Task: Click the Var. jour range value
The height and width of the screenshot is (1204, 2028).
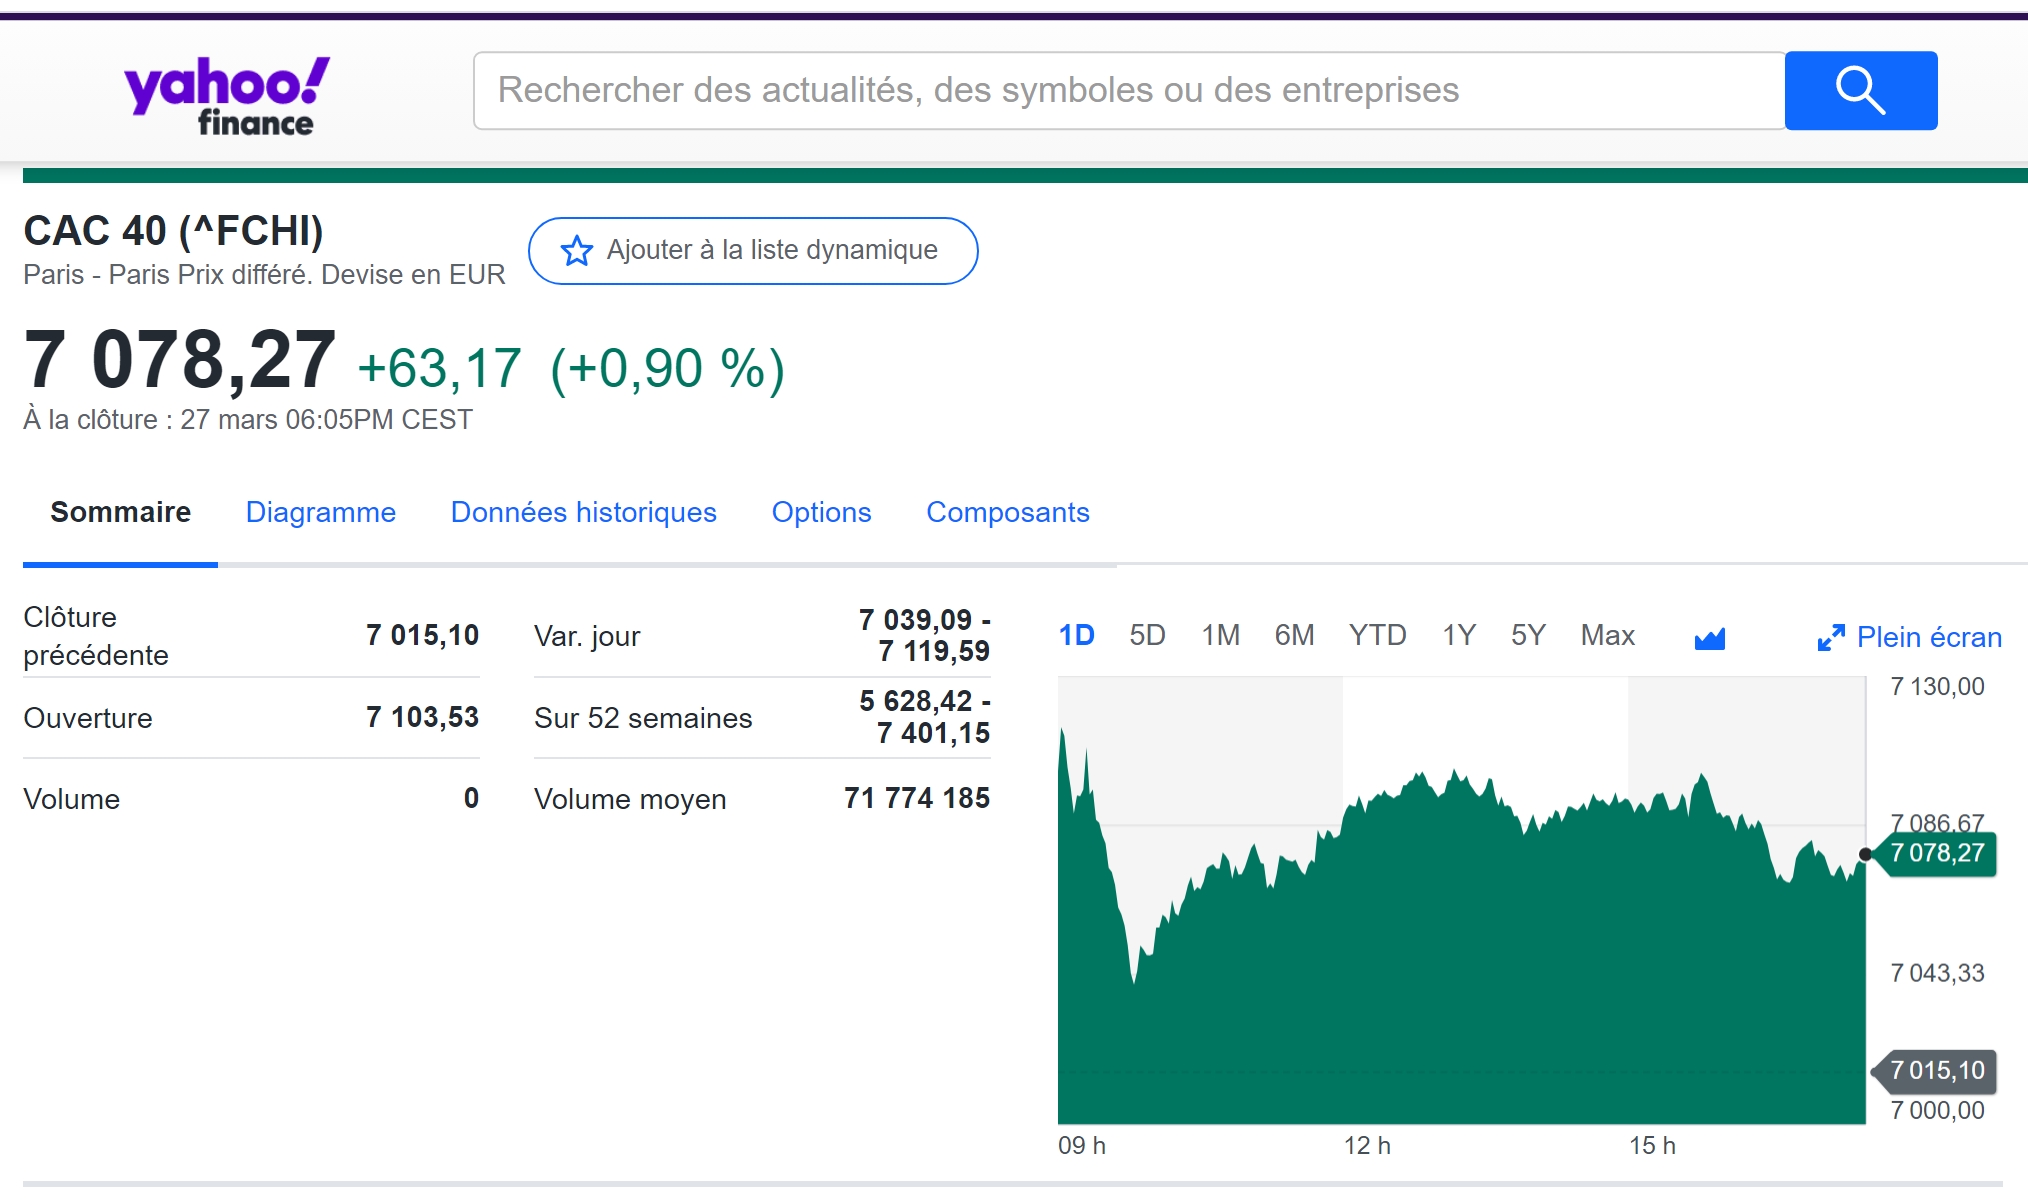Action: point(925,635)
